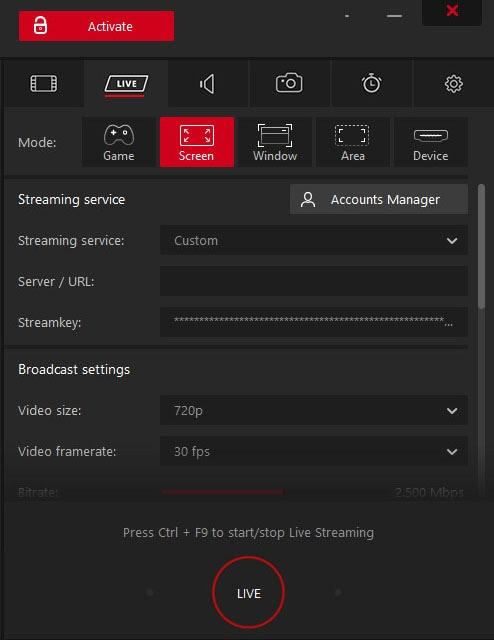Image resolution: width=494 pixels, height=640 pixels.
Task: Expand the Video size dropdown
Action: tap(314, 410)
